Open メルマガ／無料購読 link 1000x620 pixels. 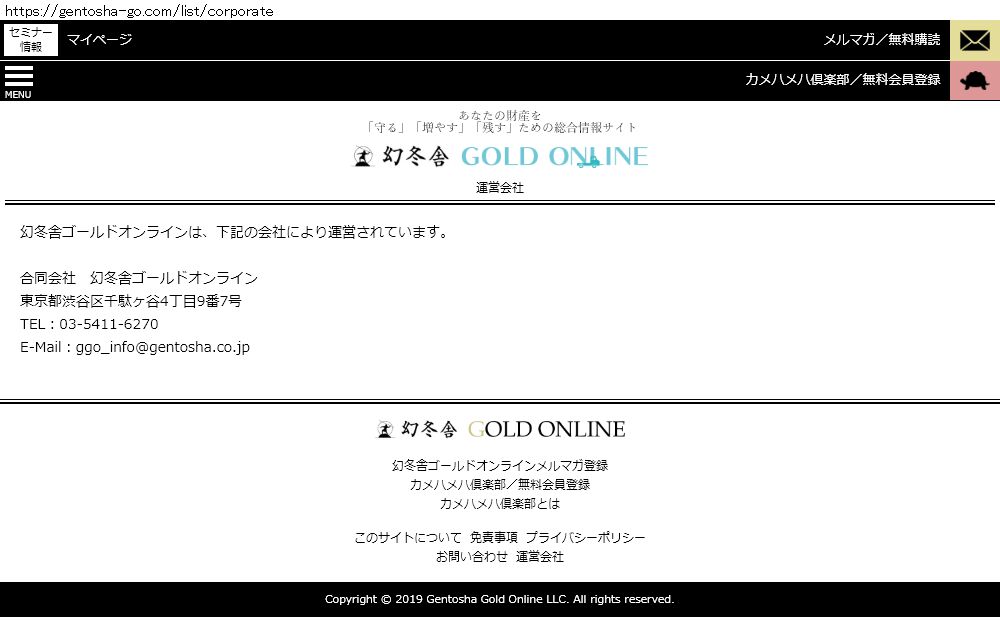click(x=881, y=40)
